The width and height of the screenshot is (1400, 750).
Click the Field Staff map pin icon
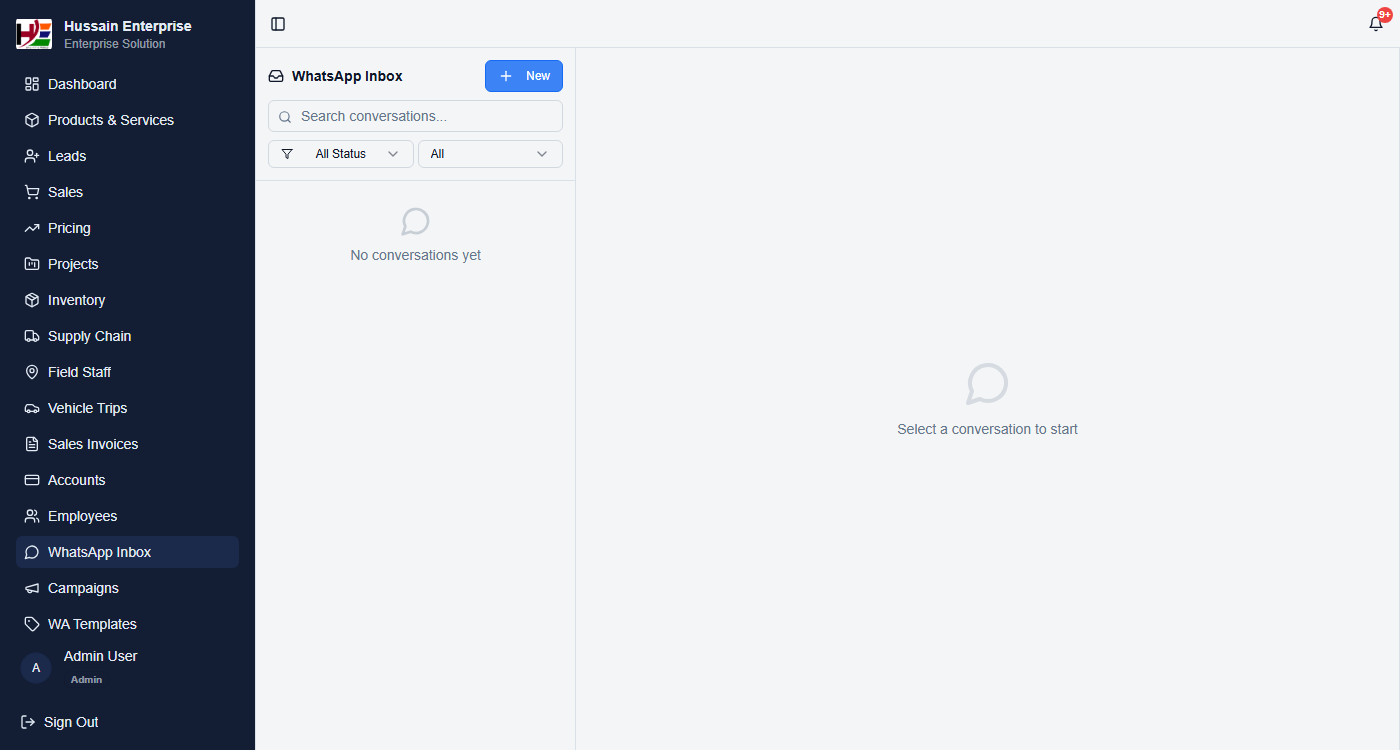tap(32, 372)
